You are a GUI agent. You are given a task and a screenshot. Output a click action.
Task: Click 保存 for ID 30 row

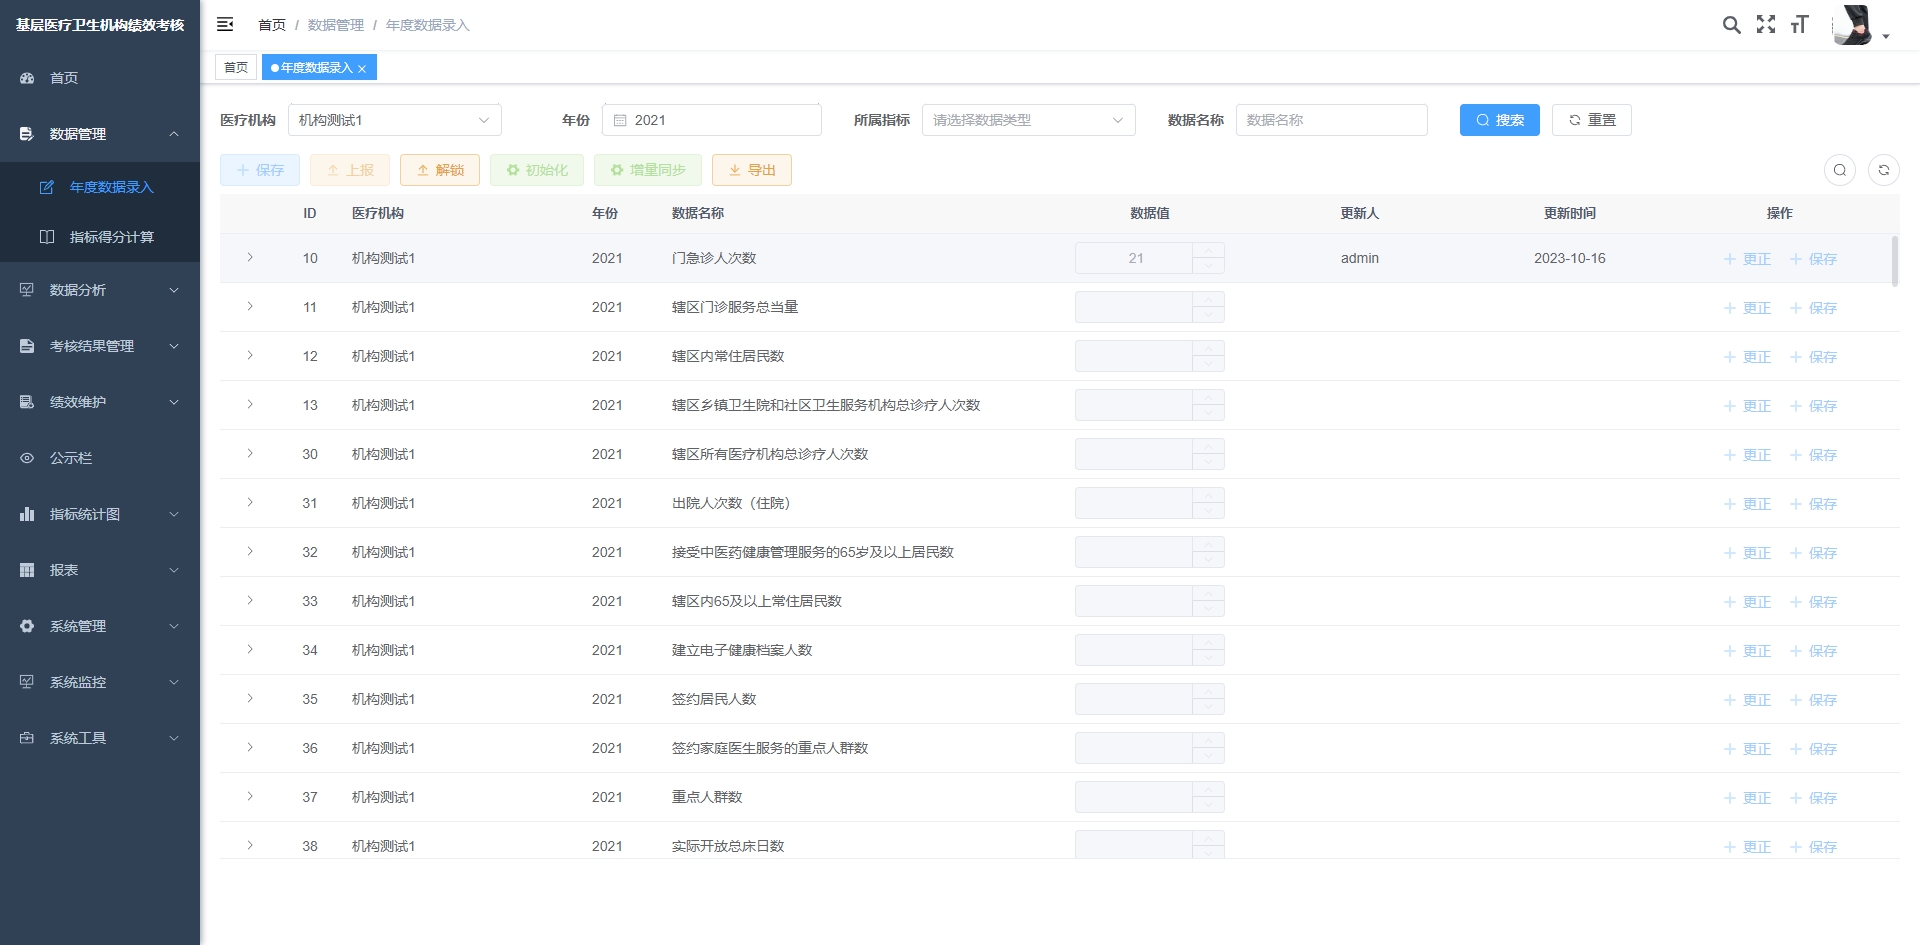[1813, 455]
